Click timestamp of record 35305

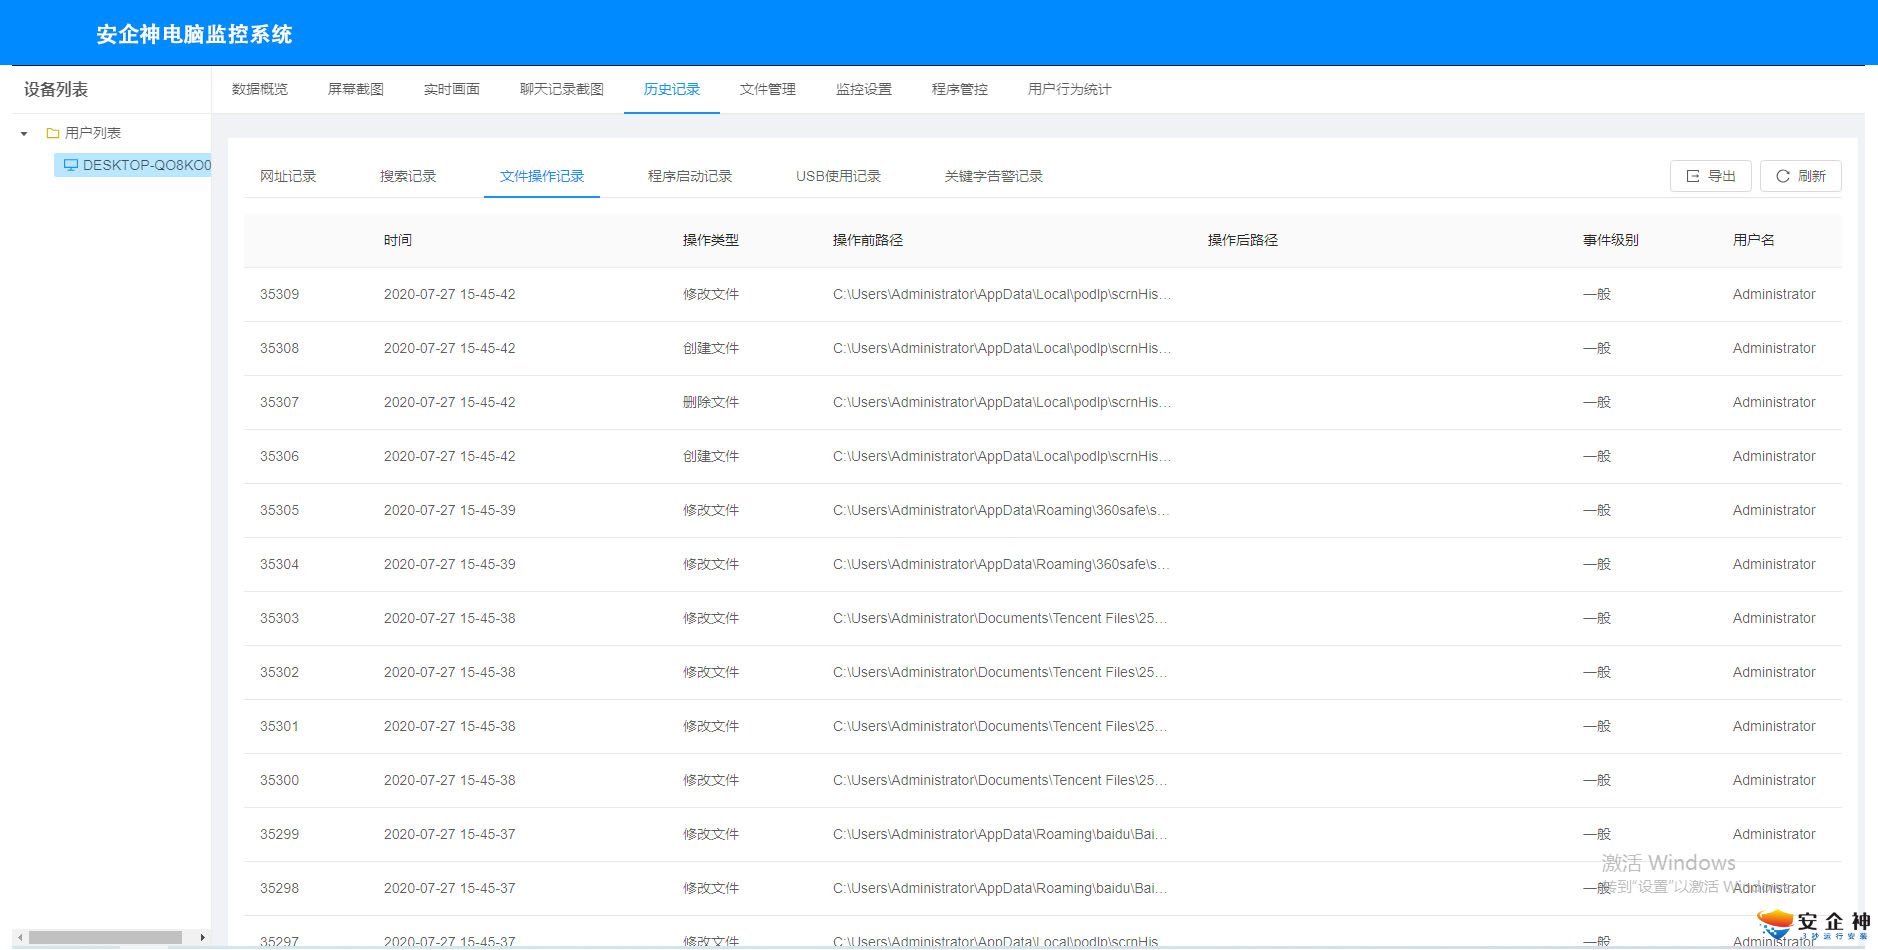(x=450, y=510)
